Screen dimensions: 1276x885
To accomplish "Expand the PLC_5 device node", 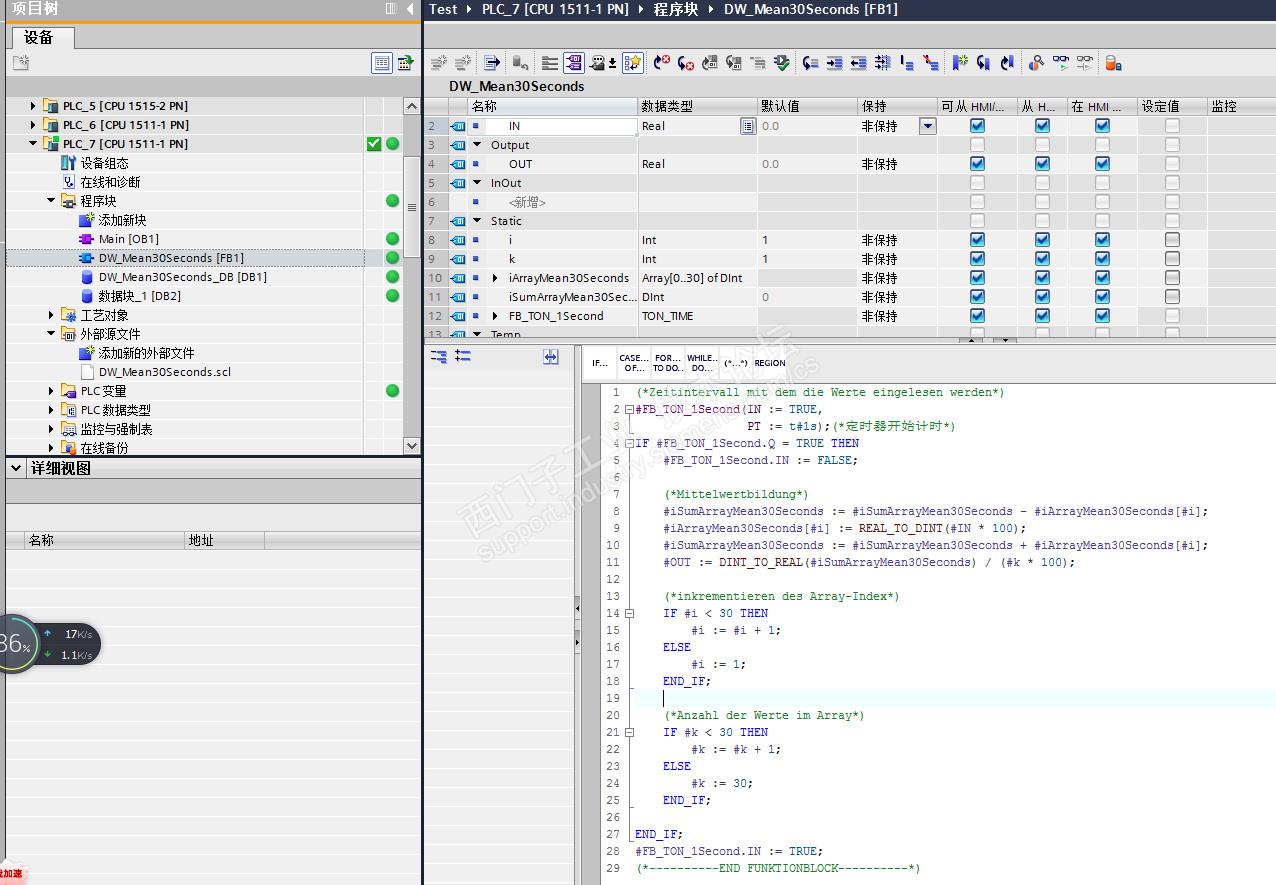I will pyautogui.click(x=33, y=106).
